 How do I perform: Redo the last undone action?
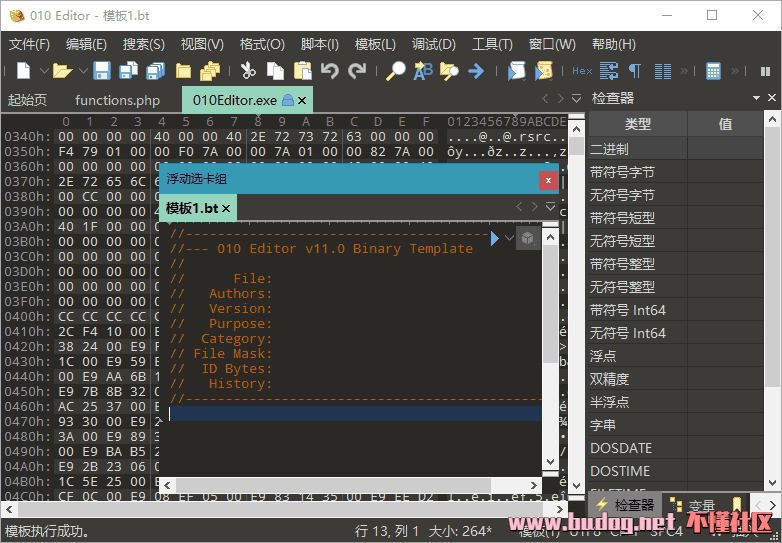(x=357, y=71)
